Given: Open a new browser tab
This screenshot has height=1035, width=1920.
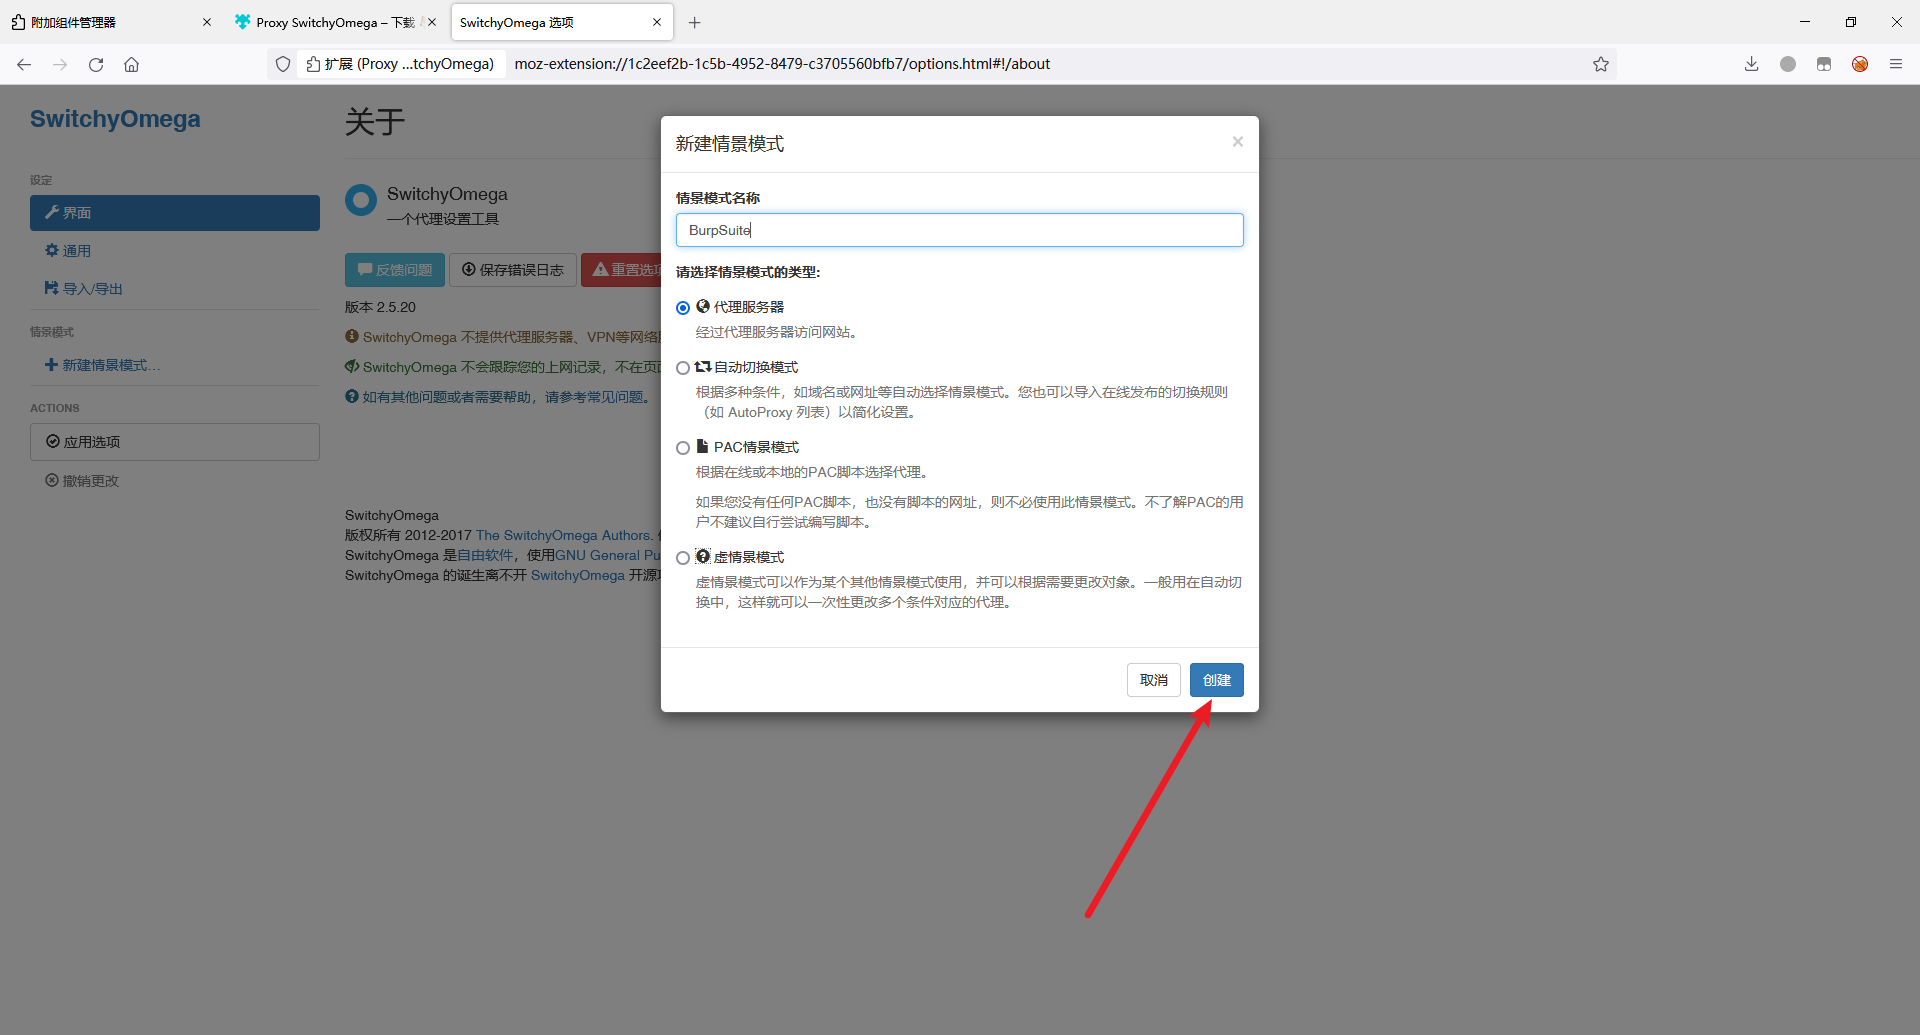Looking at the screenshot, I should point(695,22).
